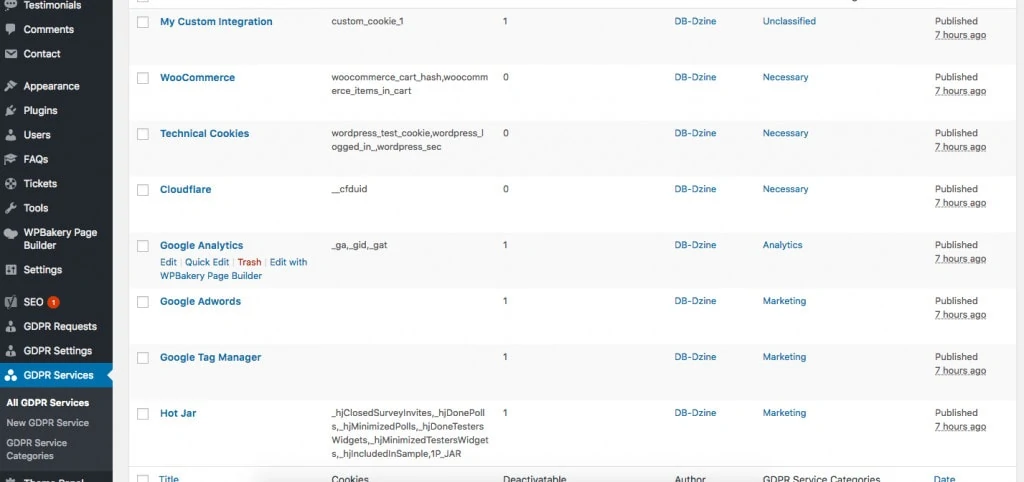Filter by Analytics category link
The width and height of the screenshot is (1024, 482).
click(782, 245)
